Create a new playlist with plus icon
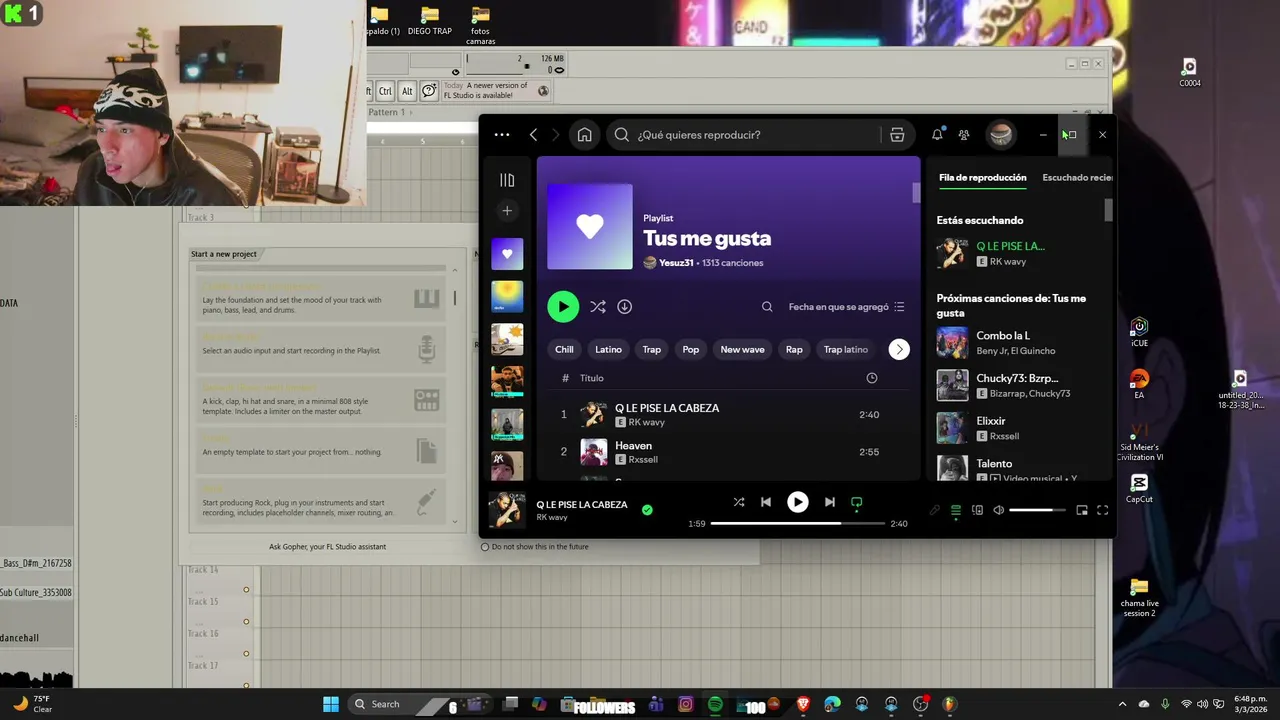1280x720 pixels. [x=507, y=211]
